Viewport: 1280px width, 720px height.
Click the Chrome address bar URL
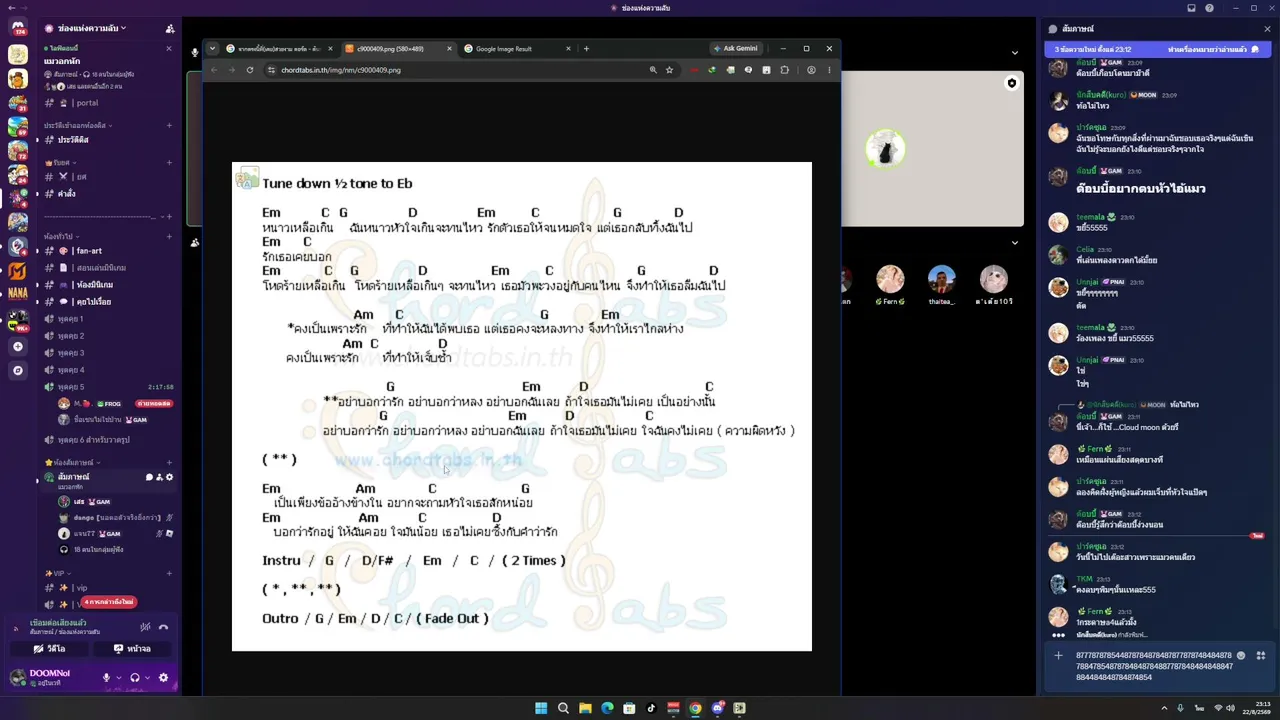click(x=341, y=70)
